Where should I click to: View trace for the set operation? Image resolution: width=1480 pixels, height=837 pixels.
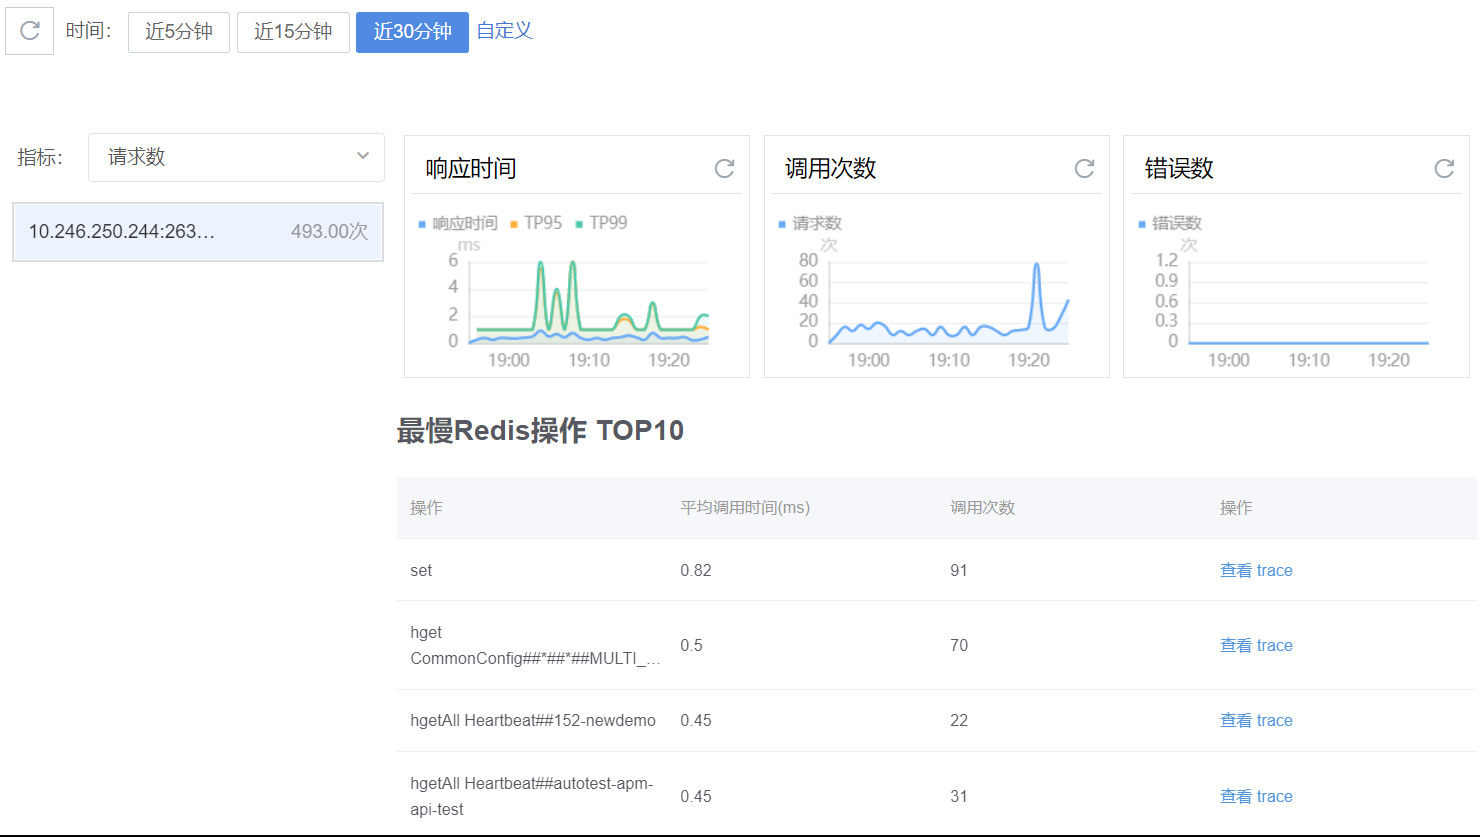1256,570
